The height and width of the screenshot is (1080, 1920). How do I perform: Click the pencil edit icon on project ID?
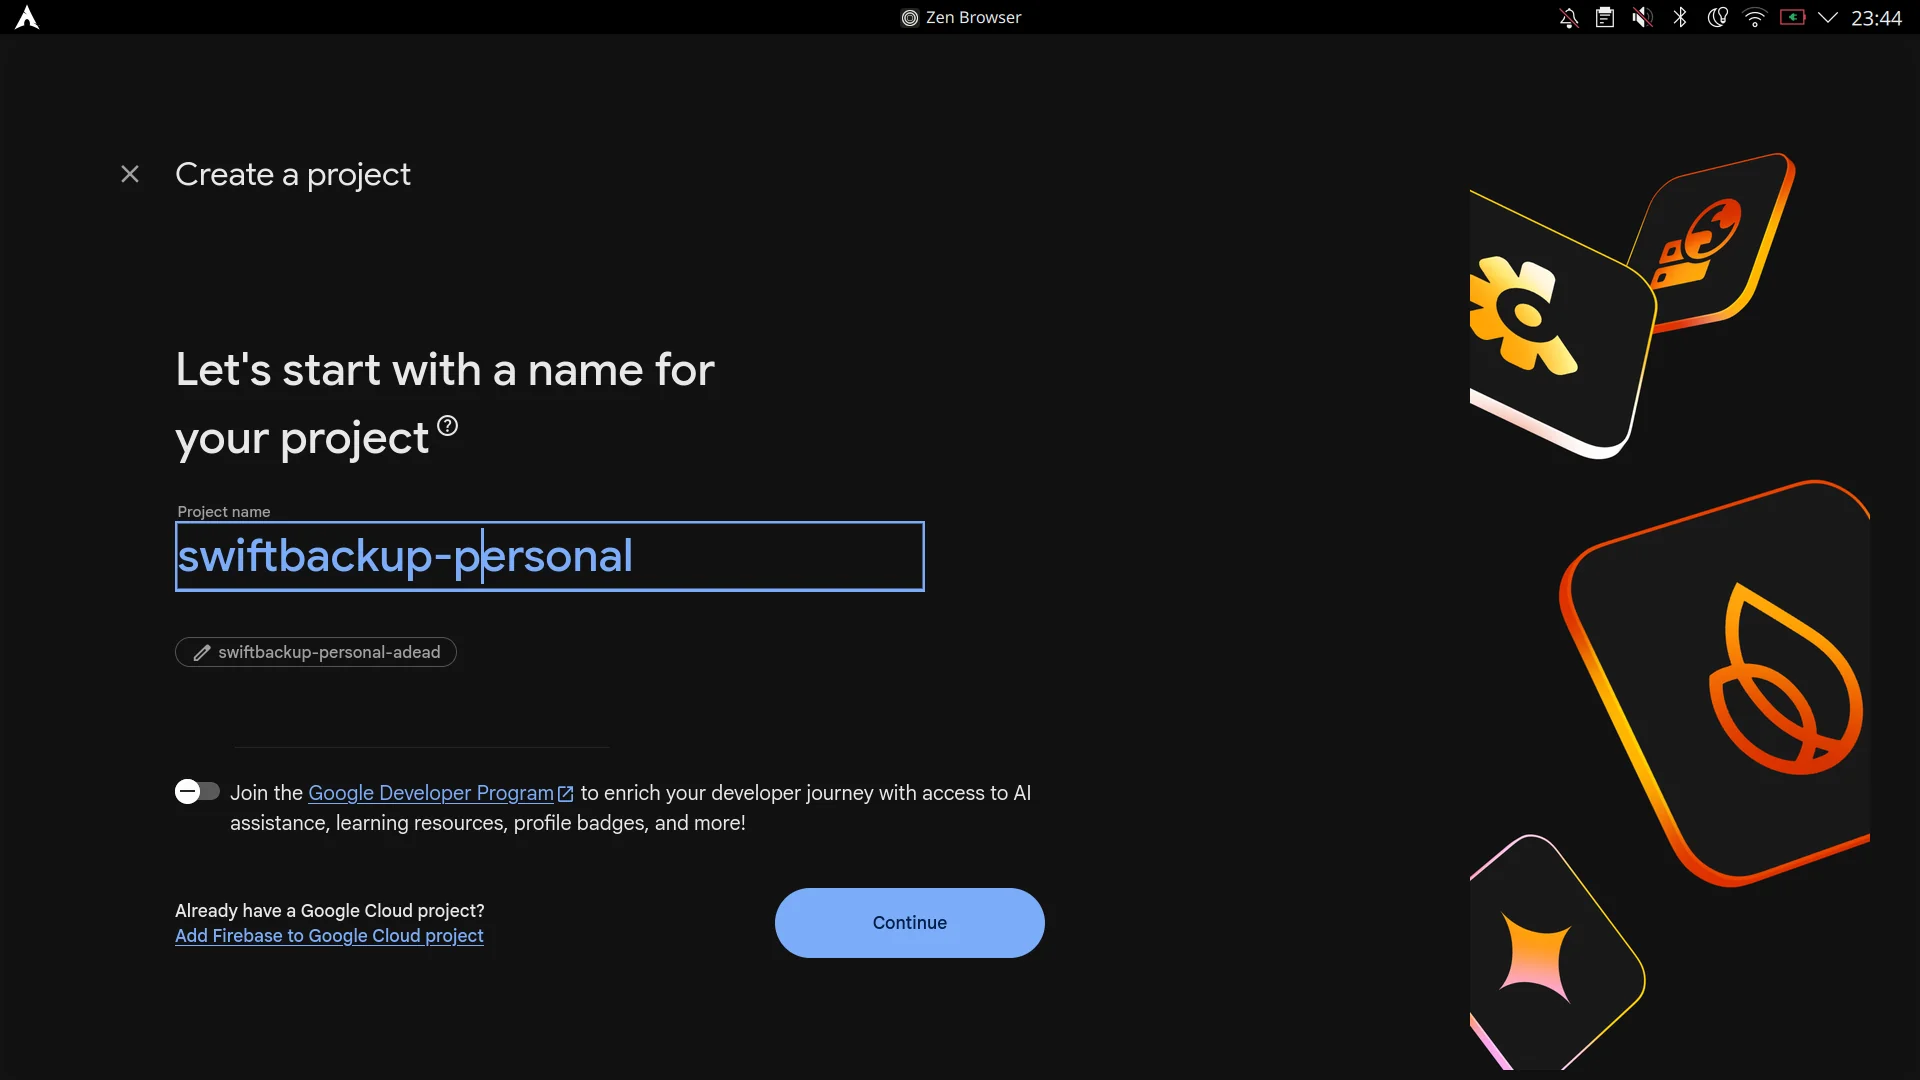(202, 652)
